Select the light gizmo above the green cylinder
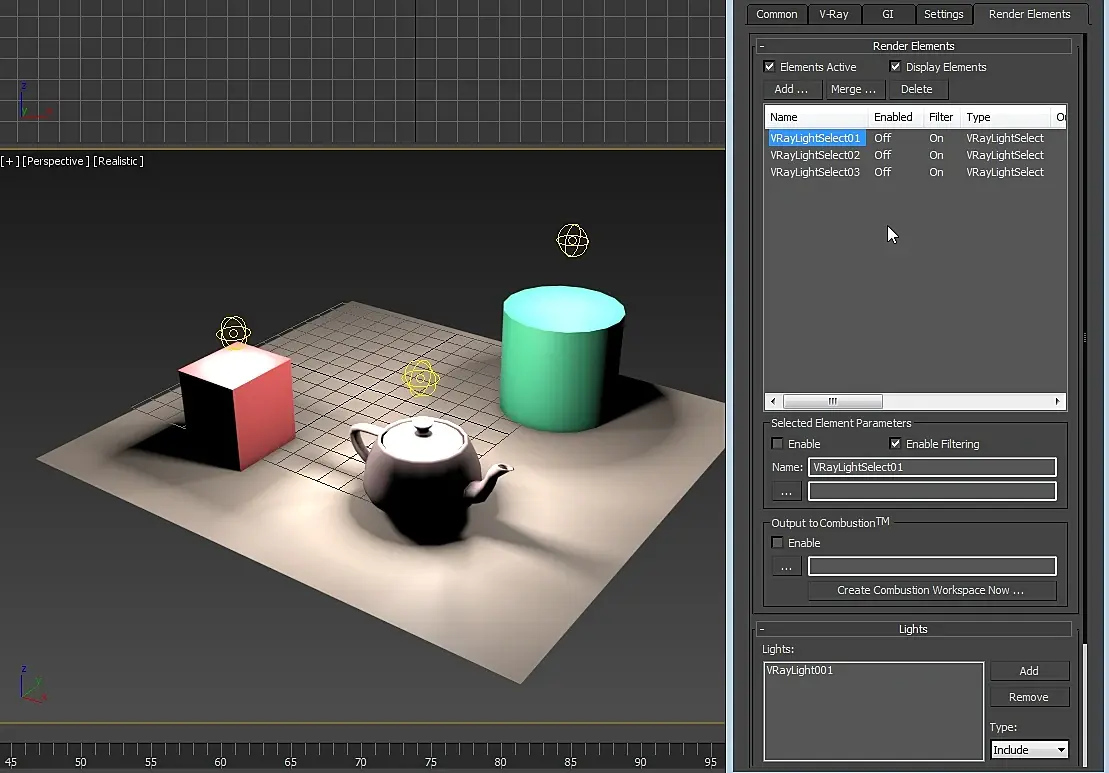This screenshot has width=1109, height=773. (x=572, y=240)
